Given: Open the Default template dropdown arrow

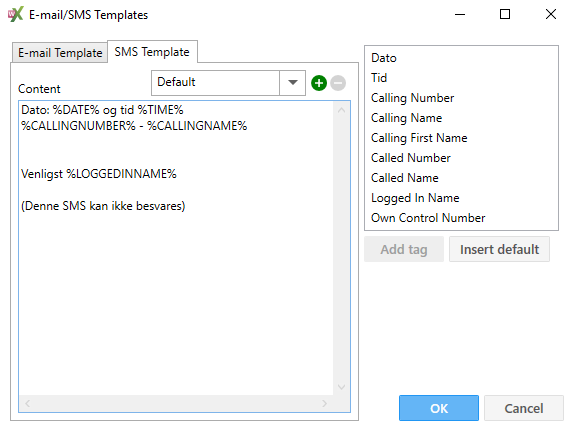Looking at the screenshot, I should 292,83.
